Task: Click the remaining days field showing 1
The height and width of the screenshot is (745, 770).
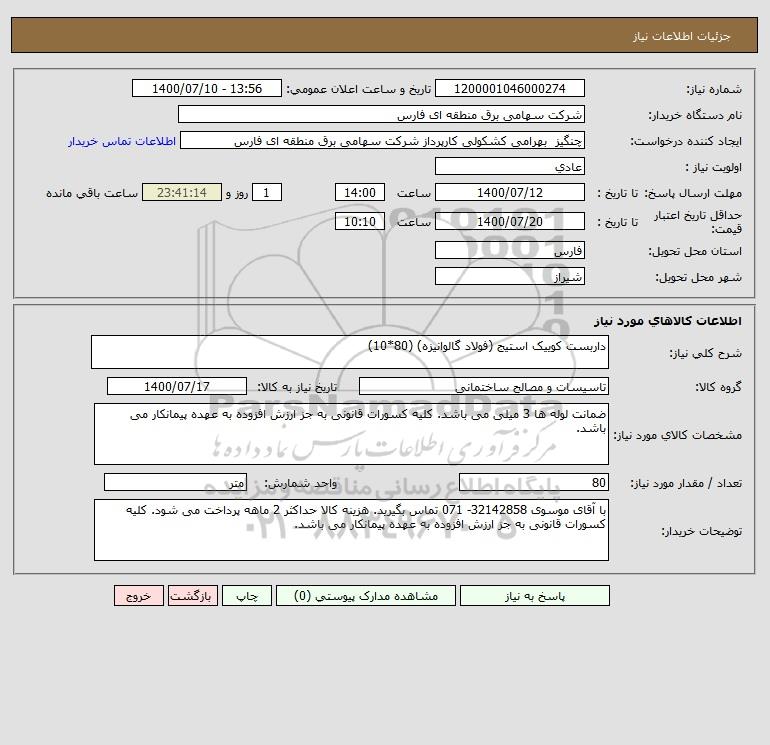Action: pyautogui.click(x=267, y=193)
